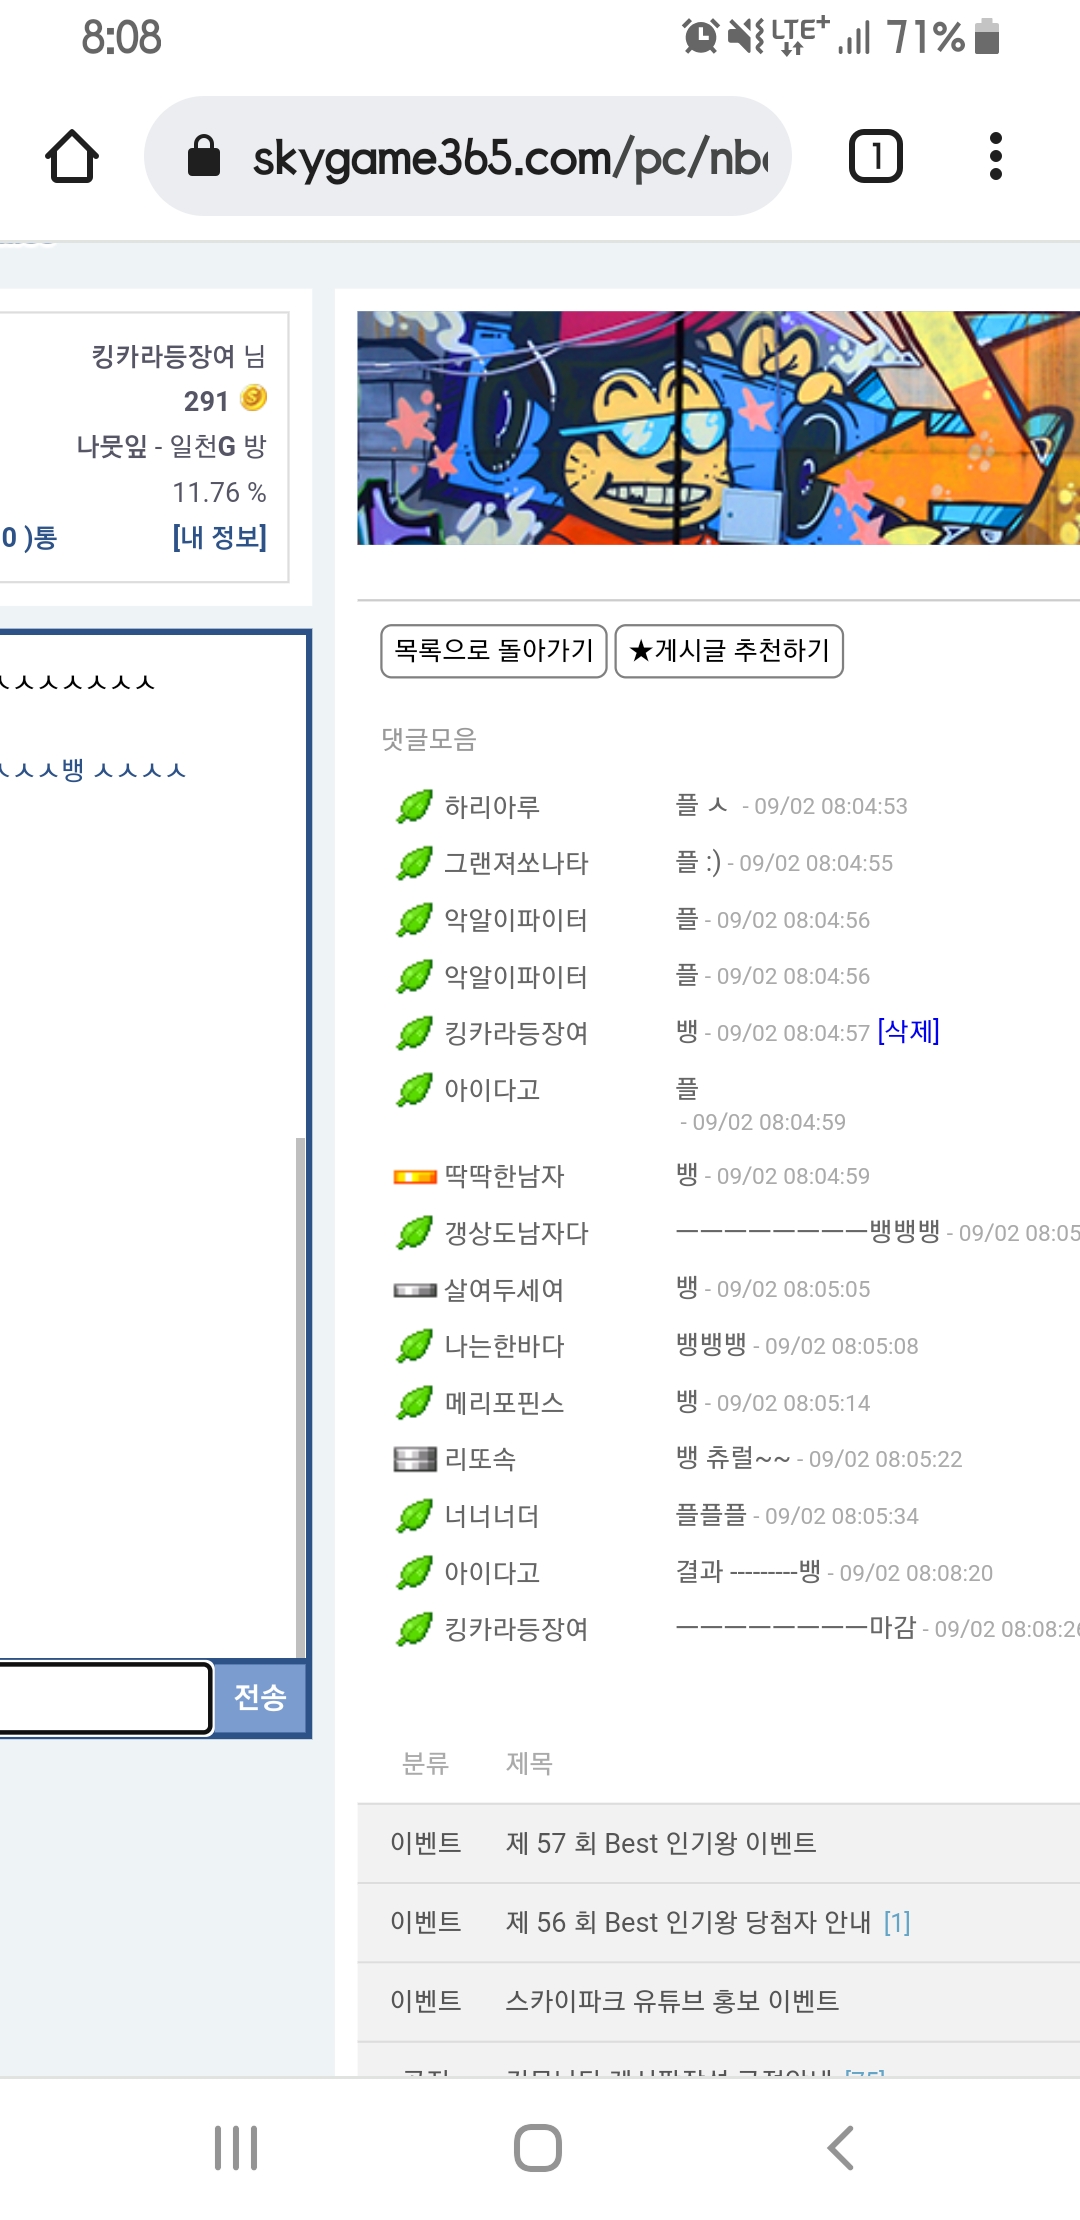Tap the Android home button
Image resolution: width=1080 pixels, height=2220 pixels.
click(538, 2147)
